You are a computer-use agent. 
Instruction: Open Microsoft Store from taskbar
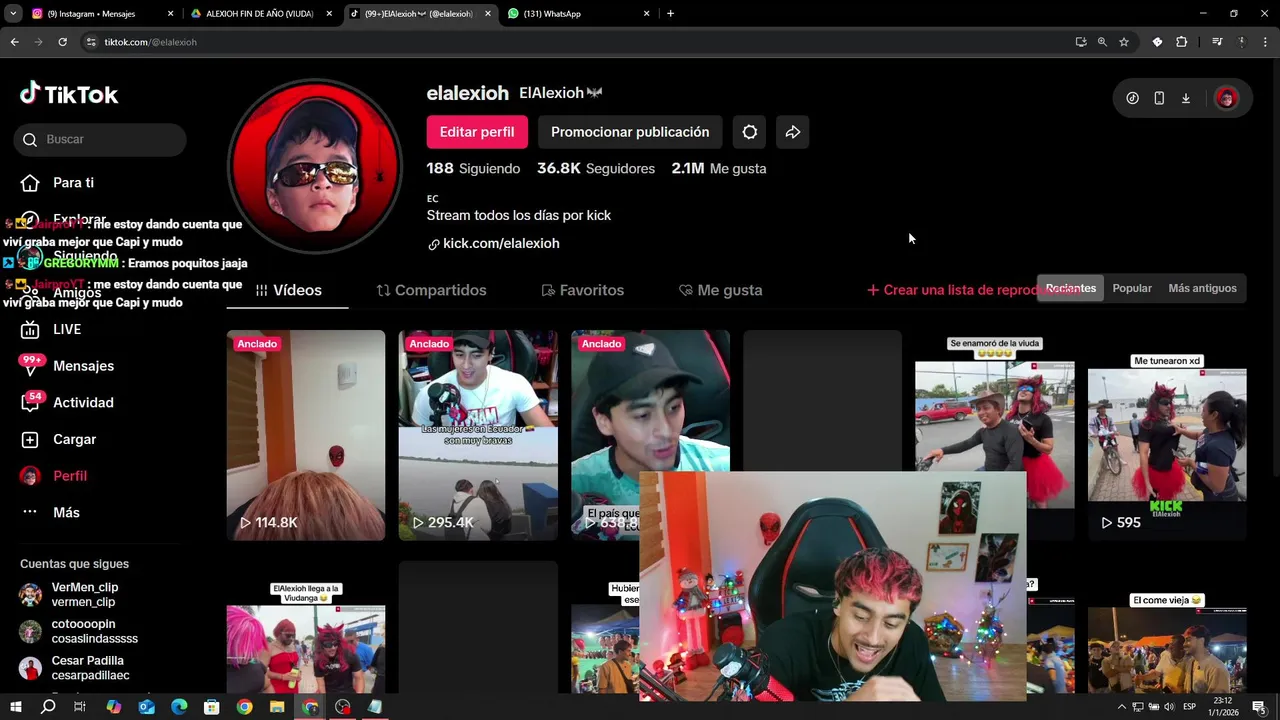coord(211,707)
